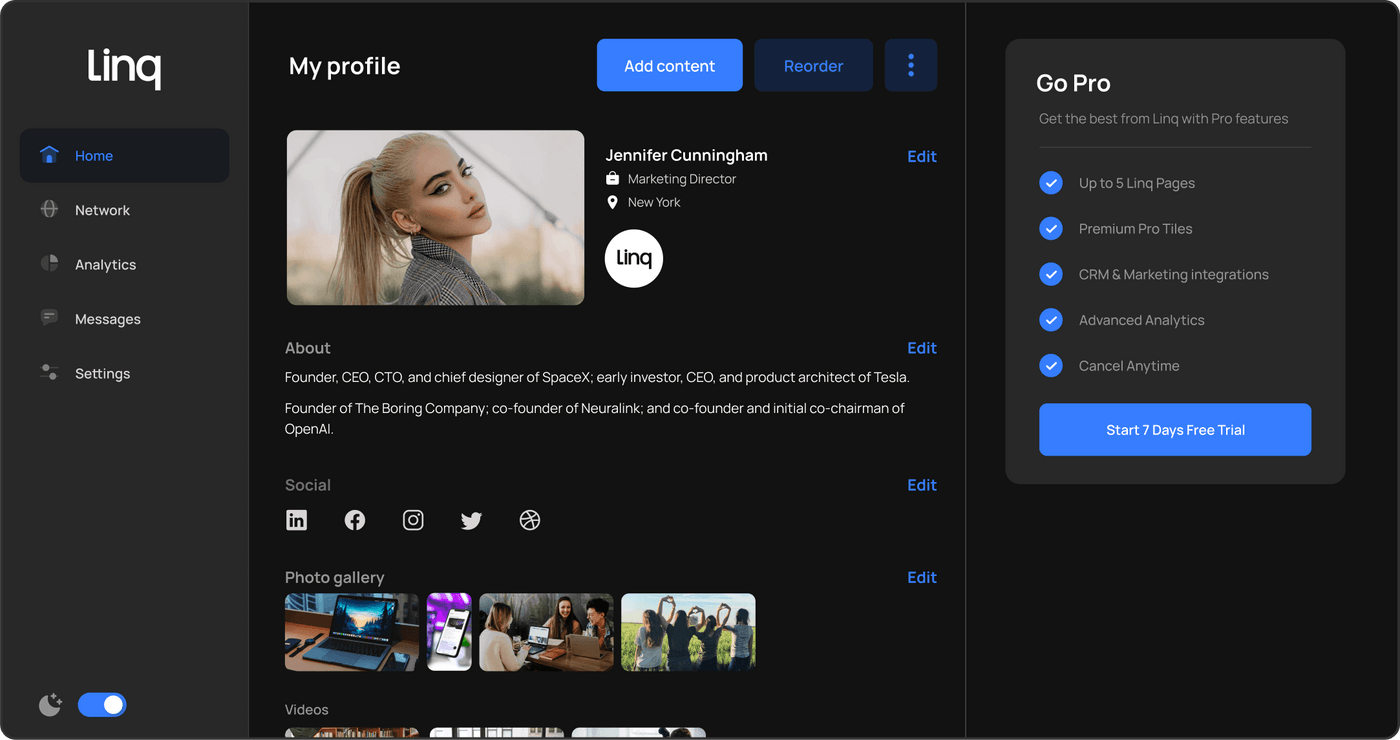The height and width of the screenshot is (740, 1400).
Task: Click the About paragraph starting 'Founder, CEO, CTO'
Action: (597, 378)
